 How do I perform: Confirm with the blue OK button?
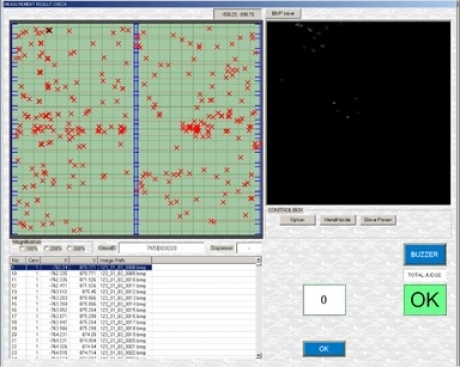pyautogui.click(x=324, y=349)
